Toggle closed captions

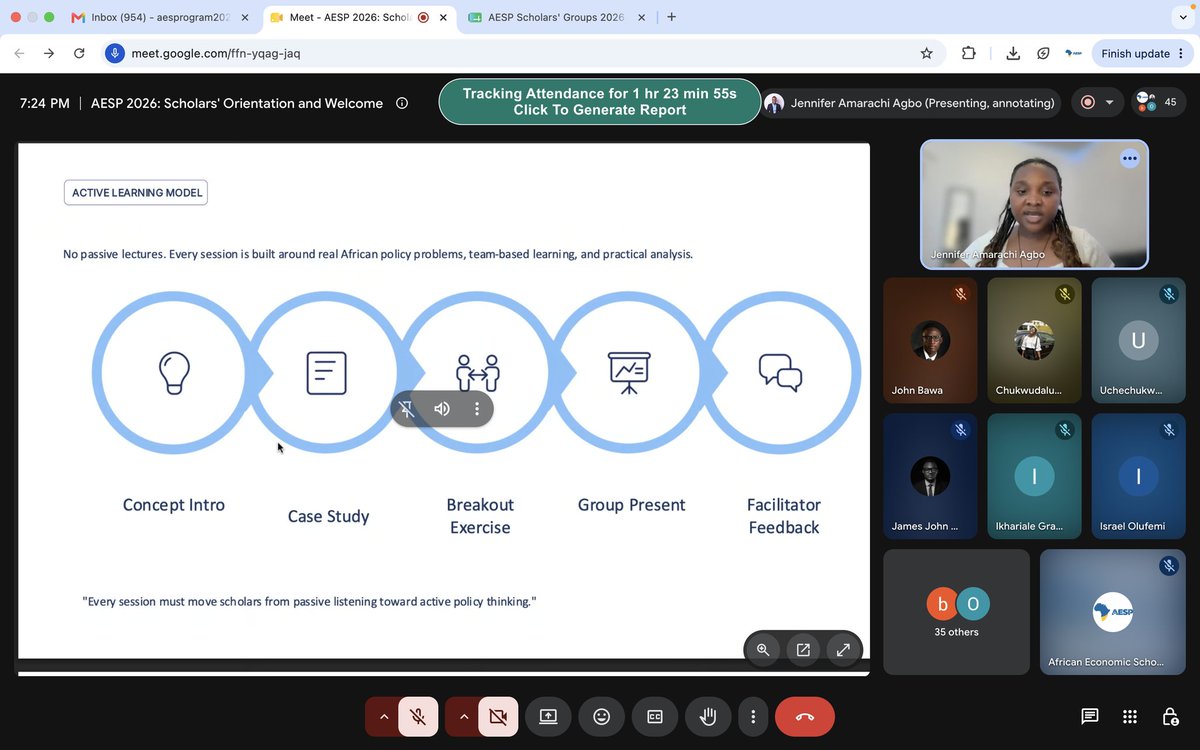pyautogui.click(x=655, y=717)
